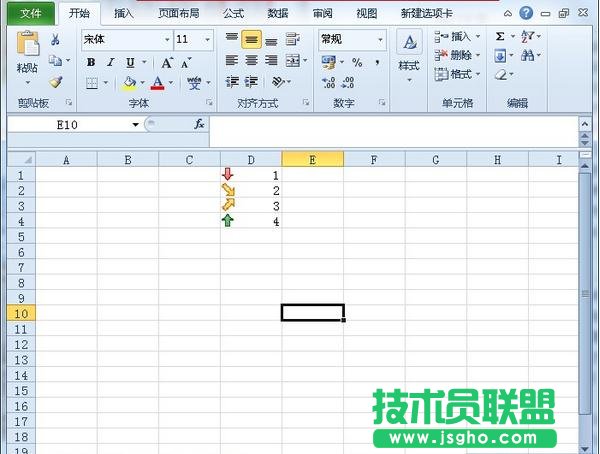Image resolution: width=600 pixels, height=454 pixels.
Task: Open the 公式 ribbon tab
Action: [233, 14]
